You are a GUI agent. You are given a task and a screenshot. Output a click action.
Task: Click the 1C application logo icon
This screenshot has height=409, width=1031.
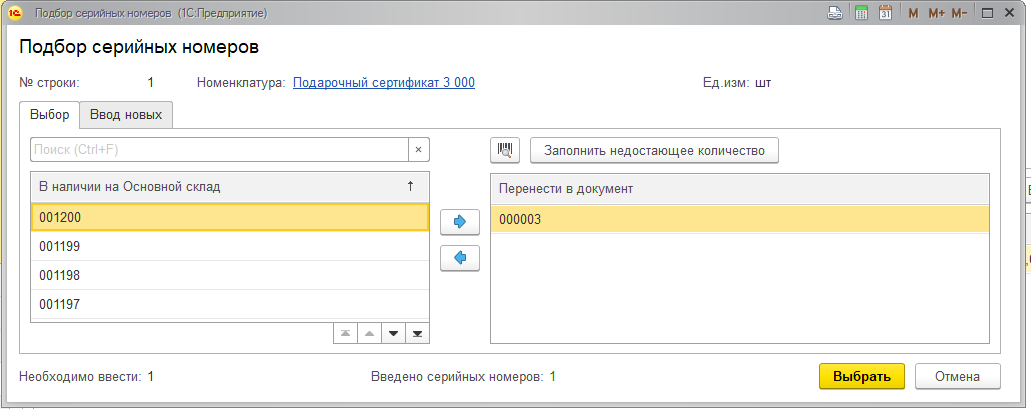(x=16, y=13)
